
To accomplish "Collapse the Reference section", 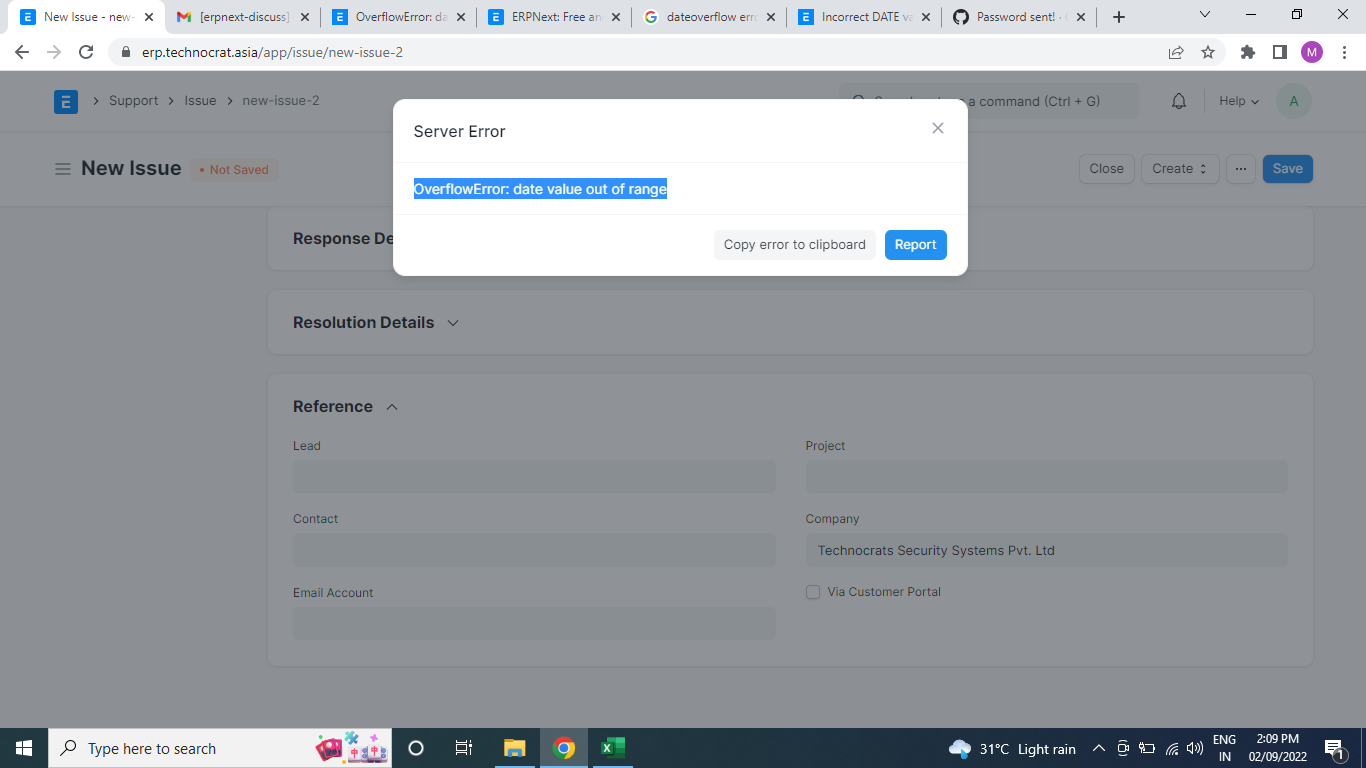I will [x=392, y=406].
